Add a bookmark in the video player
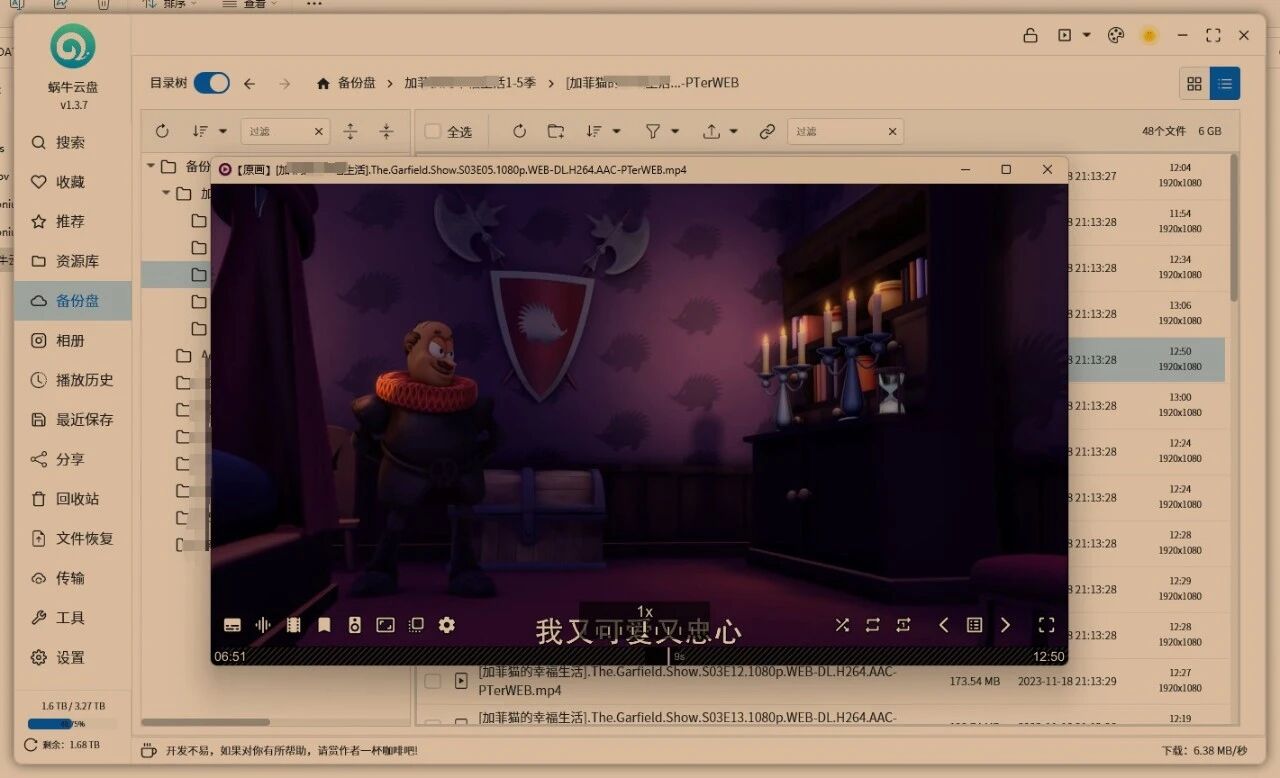The height and width of the screenshot is (778, 1280). pyautogui.click(x=324, y=625)
